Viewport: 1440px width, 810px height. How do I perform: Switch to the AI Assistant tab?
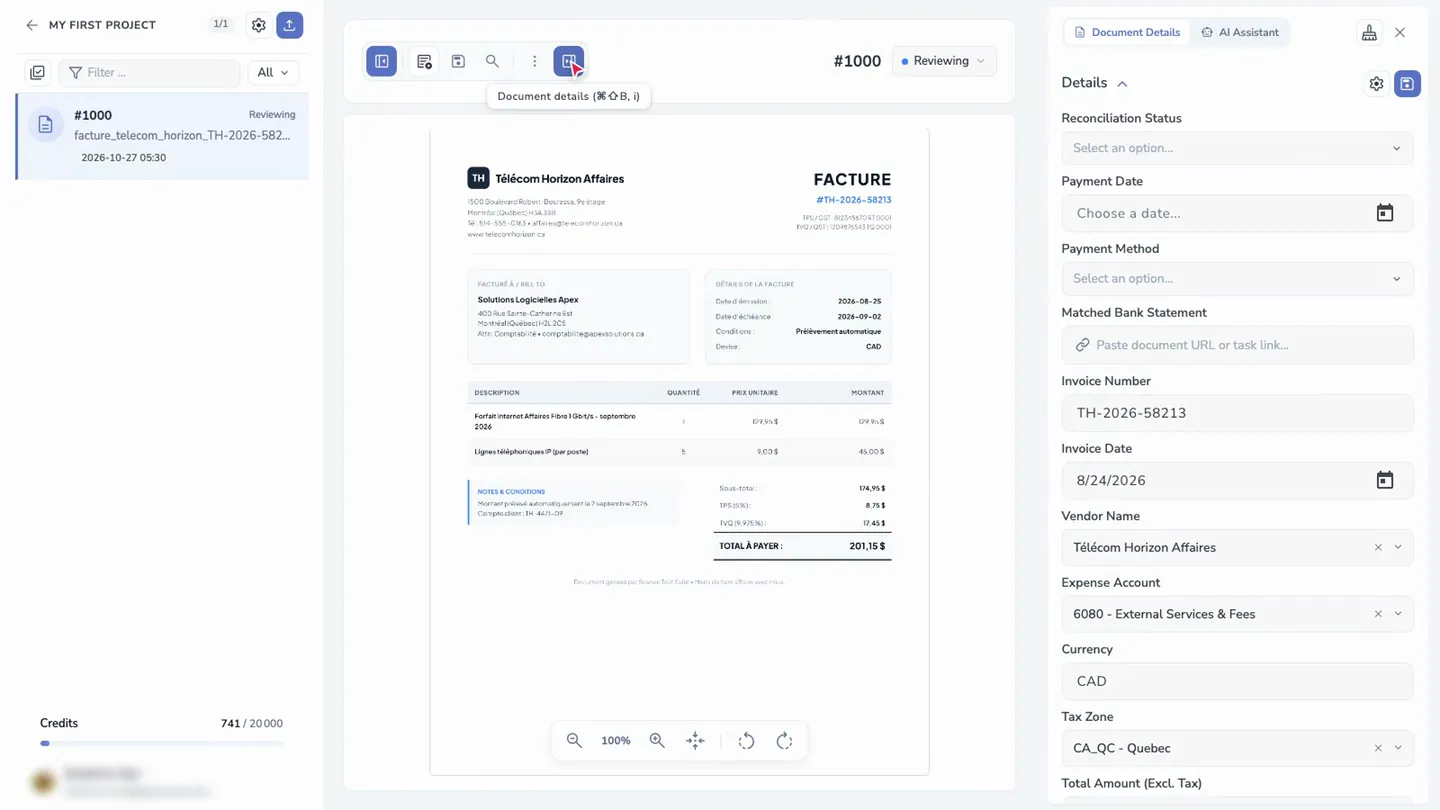pyautogui.click(x=1240, y=33)
